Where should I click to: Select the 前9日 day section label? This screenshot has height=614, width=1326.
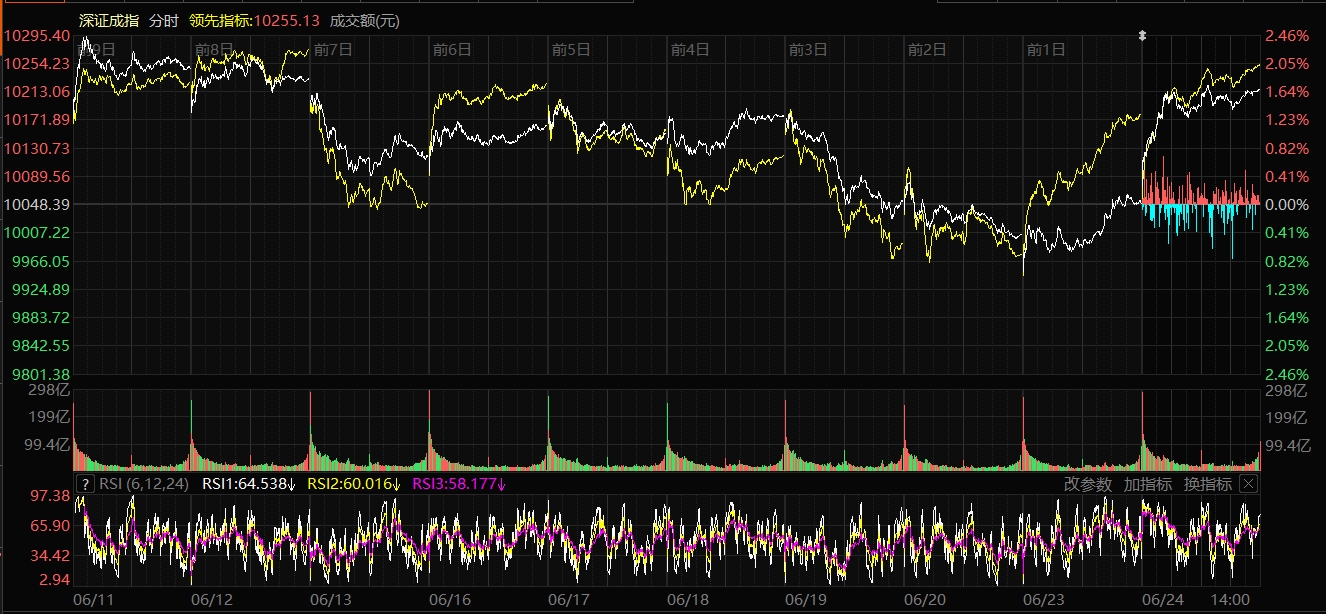(x=96, y=48)
